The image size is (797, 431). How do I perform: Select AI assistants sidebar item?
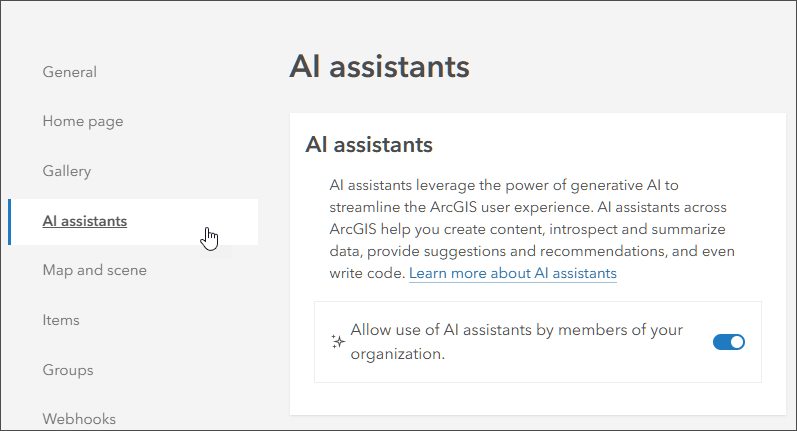click(85, 221)
